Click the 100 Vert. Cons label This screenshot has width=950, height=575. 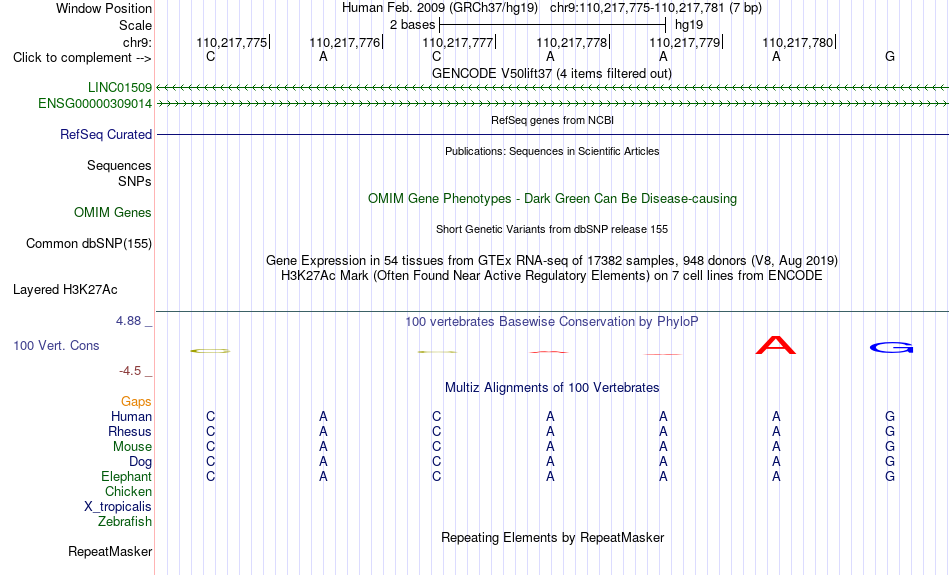pyautogui.click(x=56, y=345)
